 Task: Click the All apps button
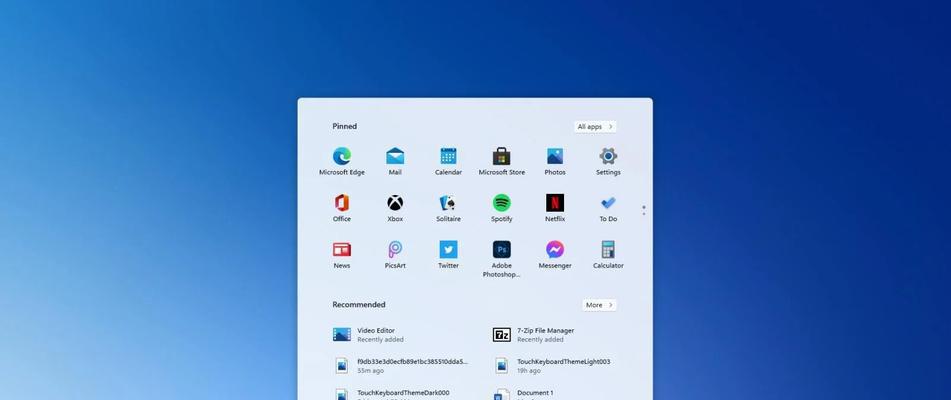(595, 127)
